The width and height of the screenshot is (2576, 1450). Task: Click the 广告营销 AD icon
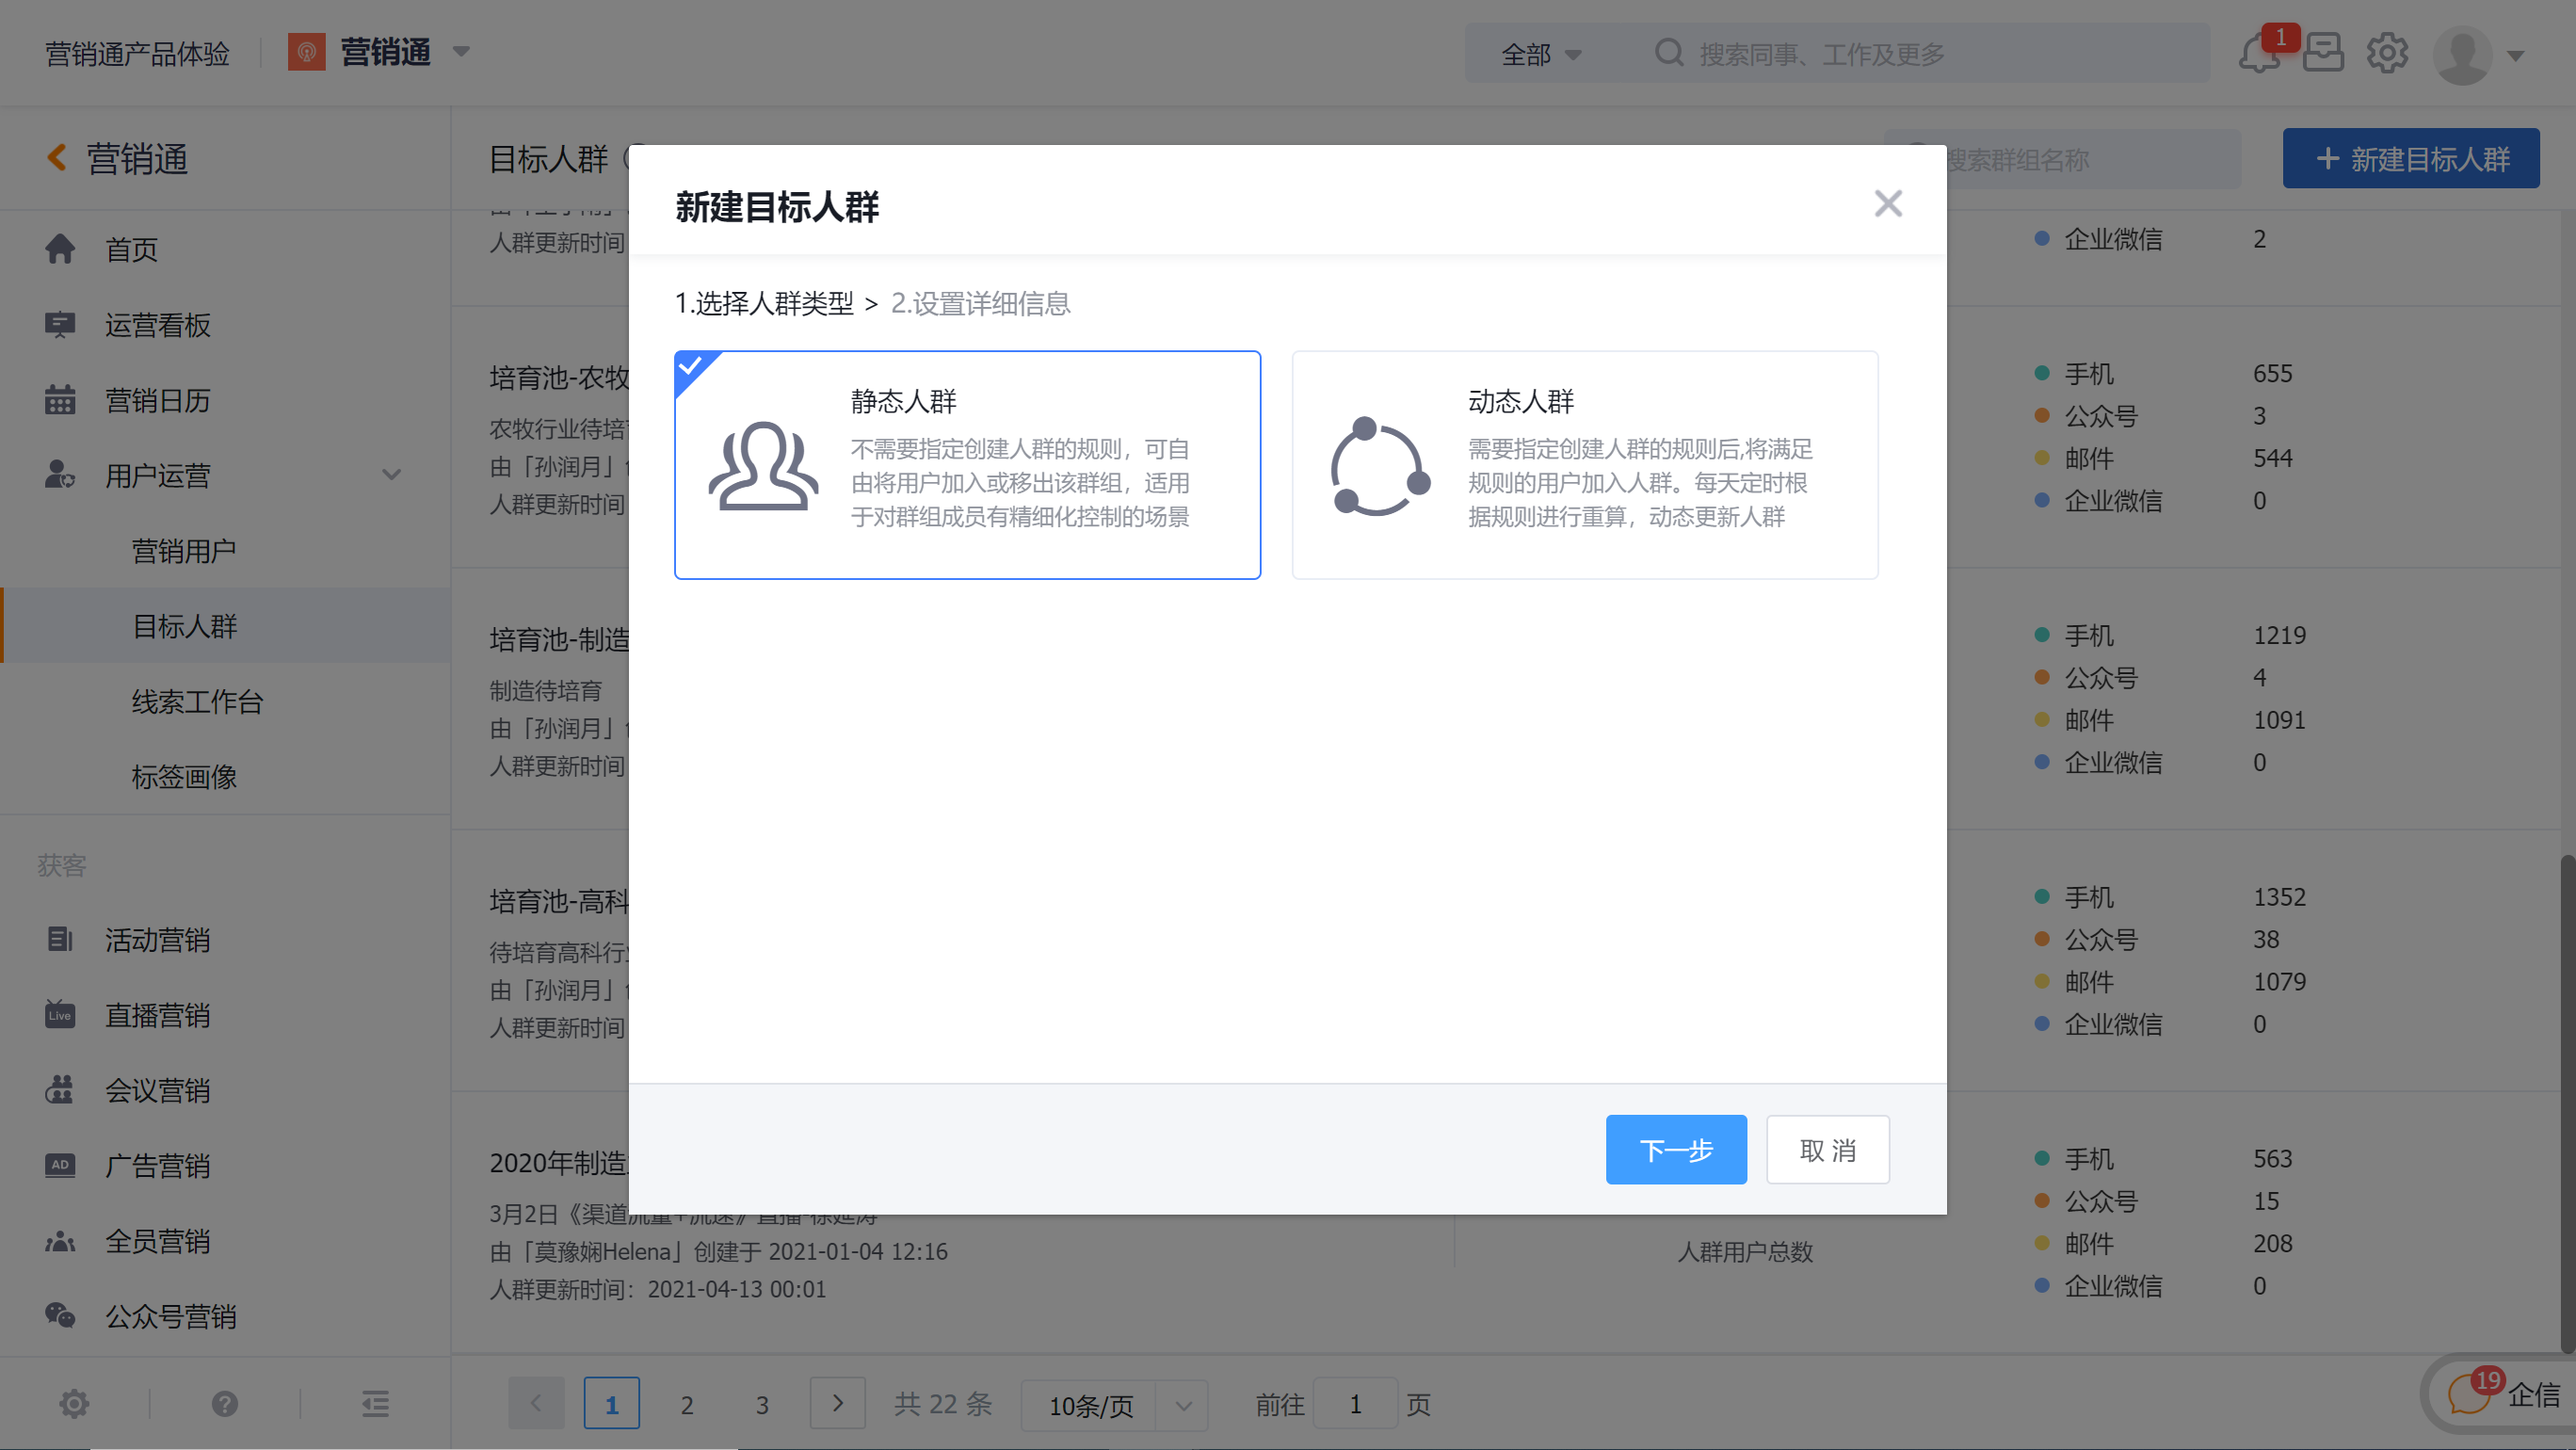(60, 1165)
